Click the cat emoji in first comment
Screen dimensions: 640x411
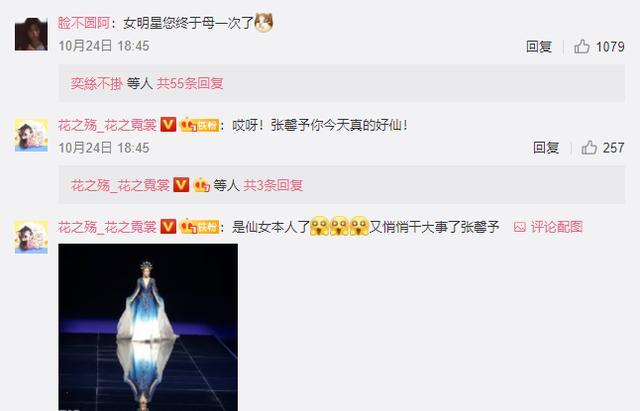(x=264, y=22)
